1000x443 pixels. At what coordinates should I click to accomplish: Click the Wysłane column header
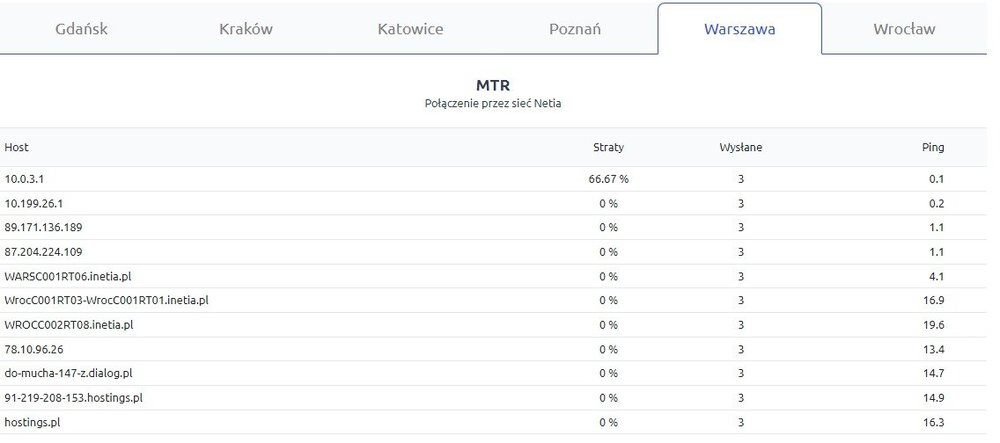click(741, 147)
